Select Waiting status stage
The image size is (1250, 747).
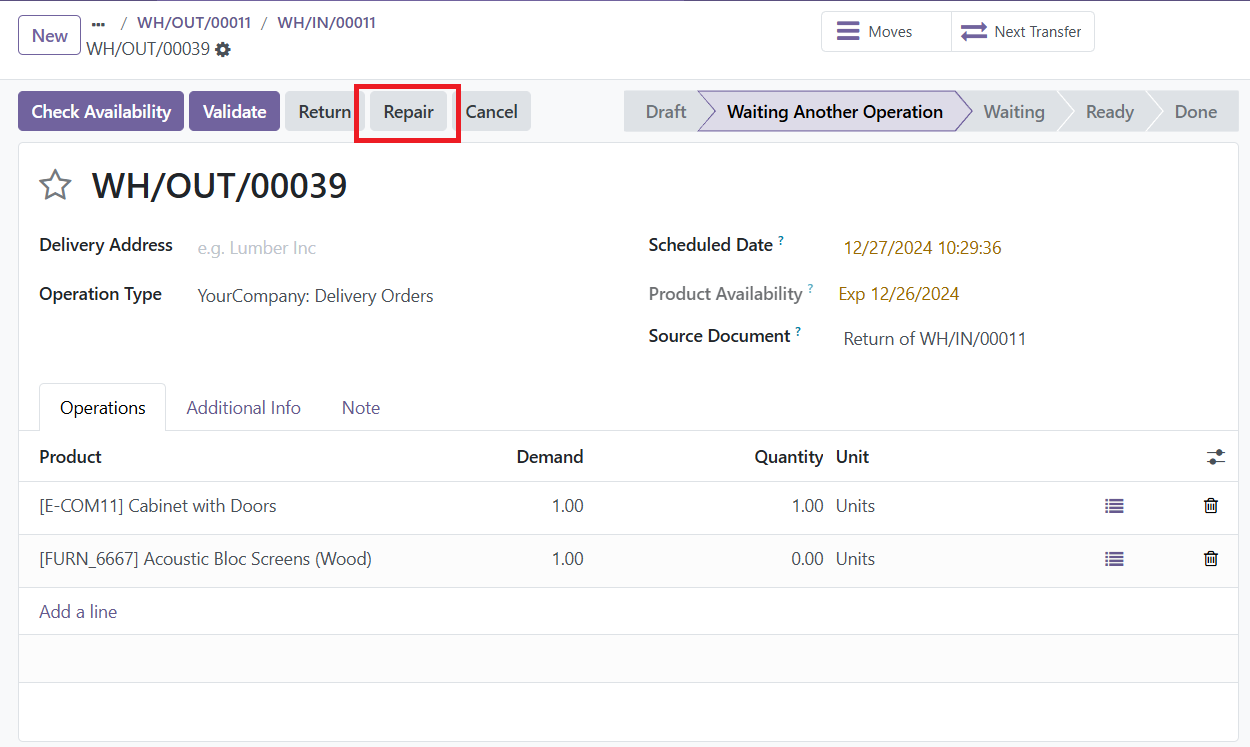coord(1014,112)
